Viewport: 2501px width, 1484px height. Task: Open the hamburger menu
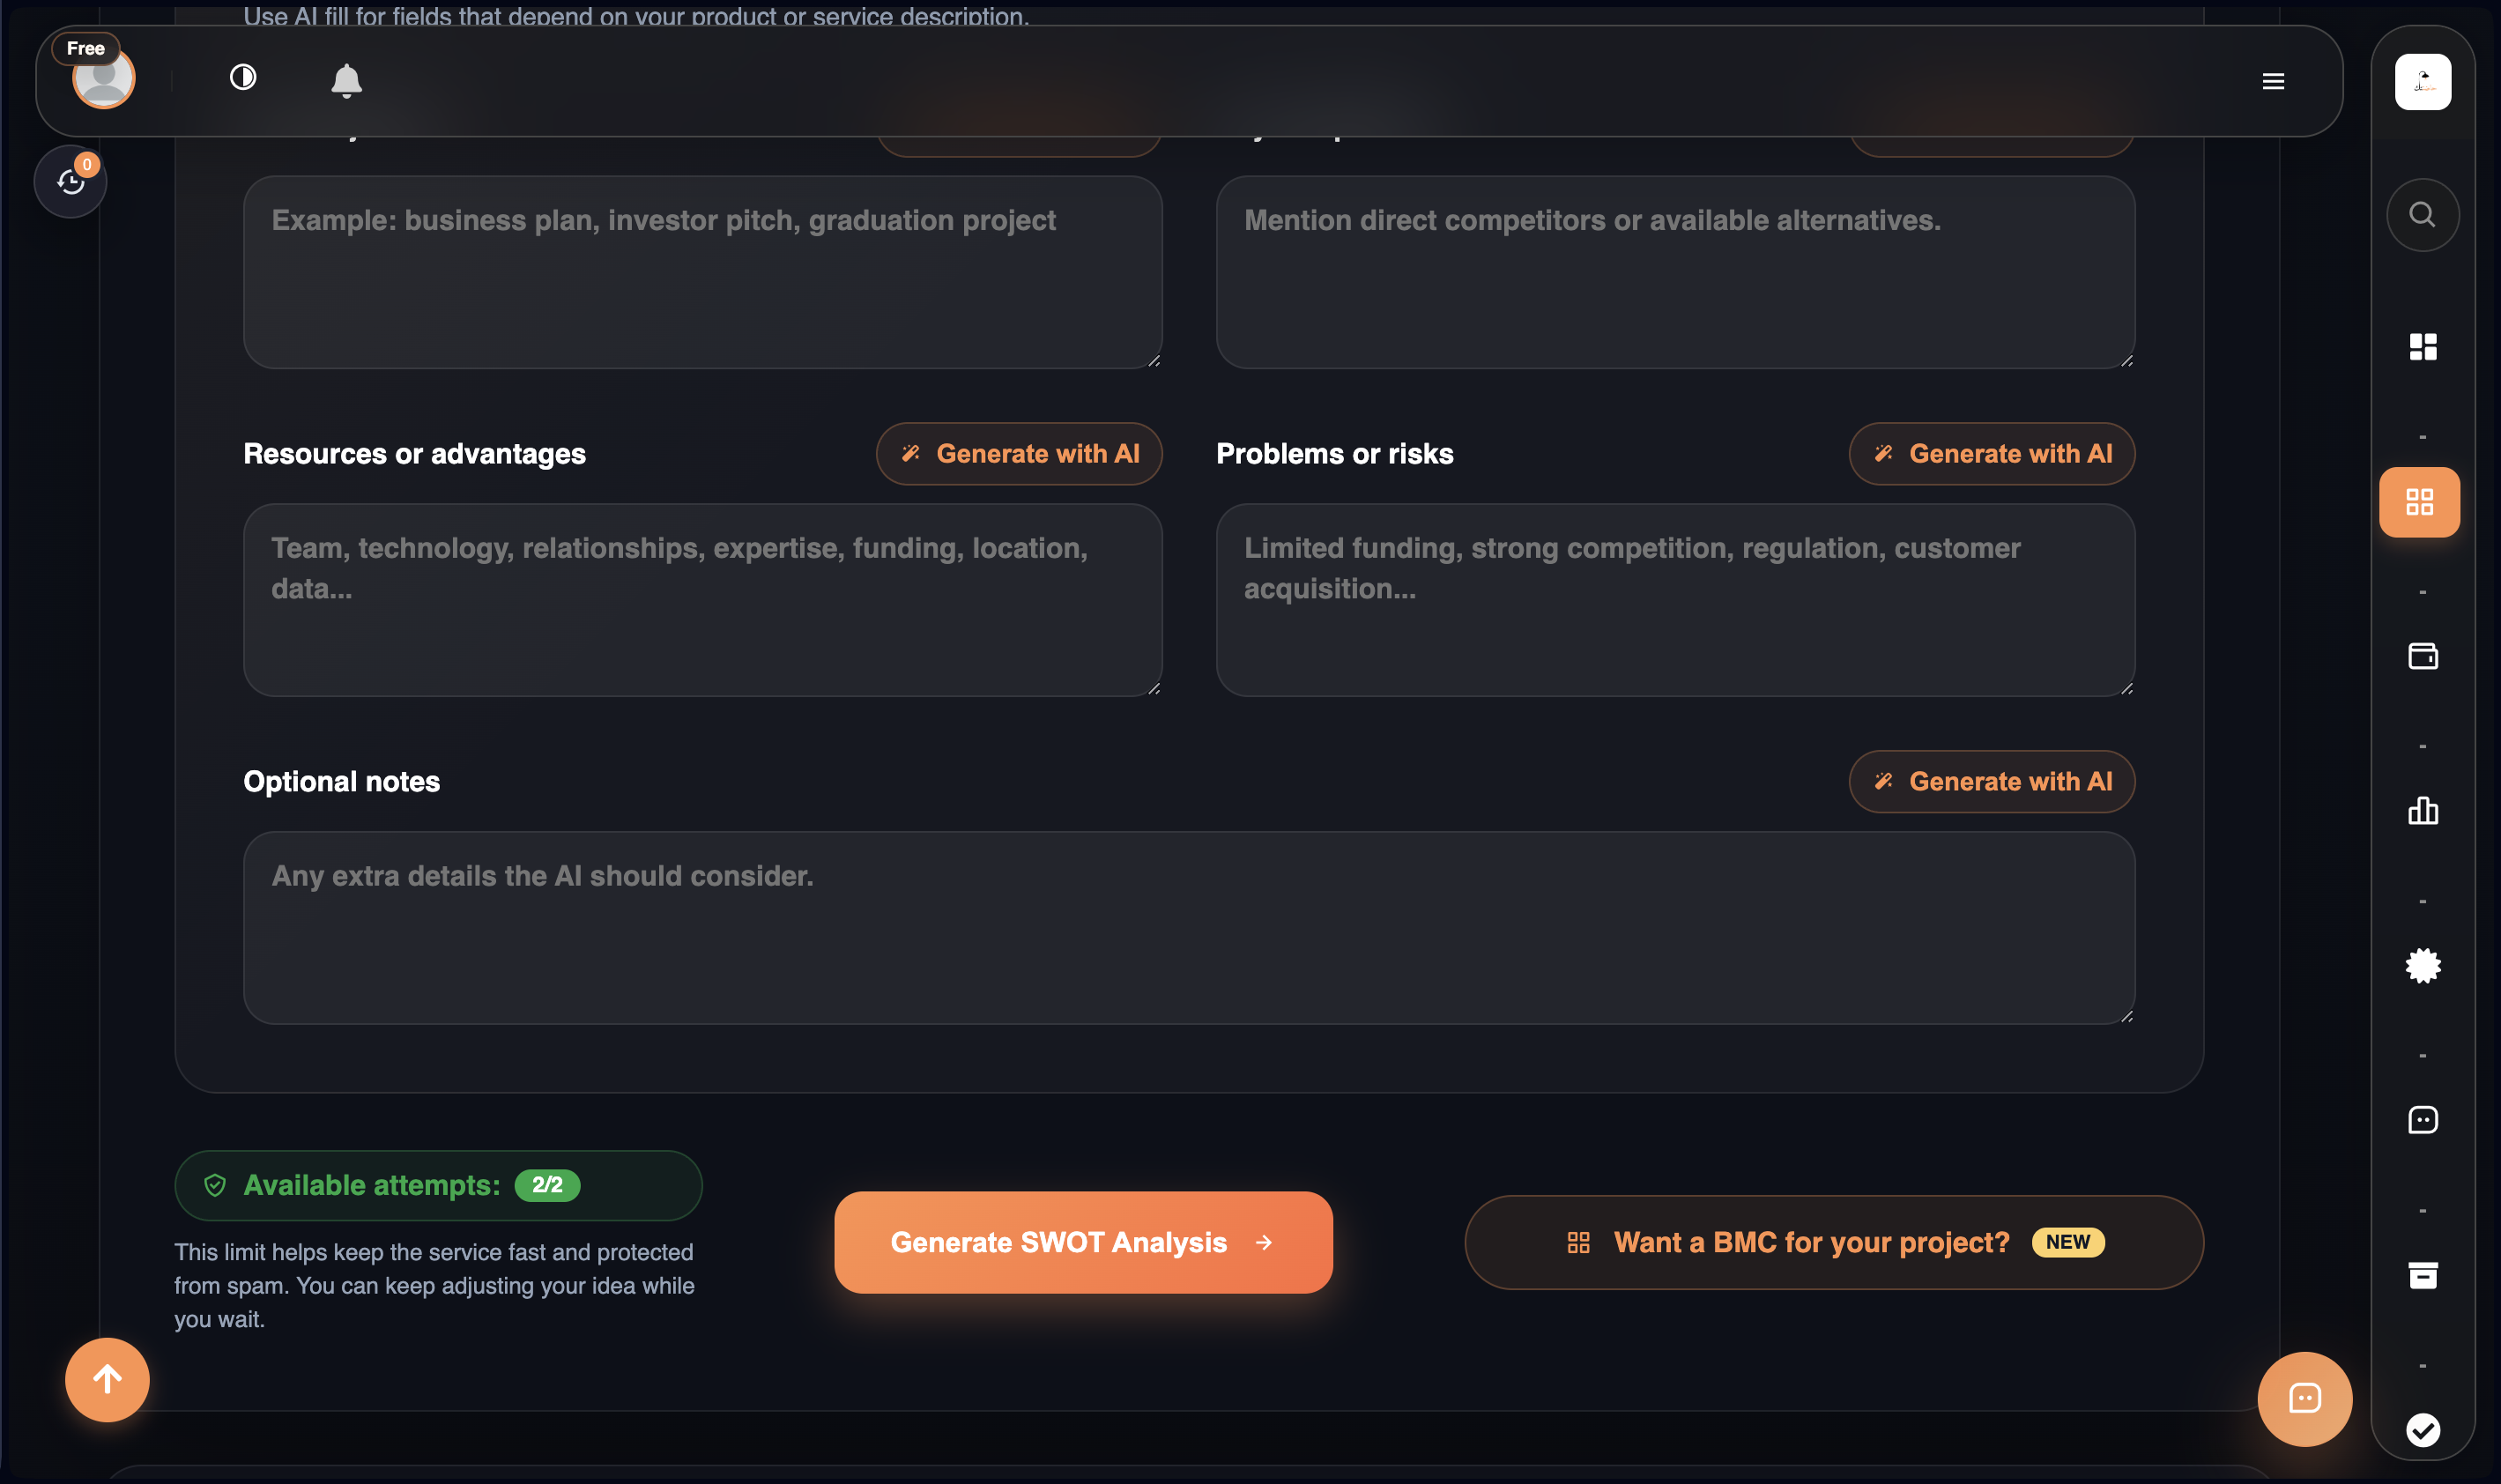click(2273, 81)
